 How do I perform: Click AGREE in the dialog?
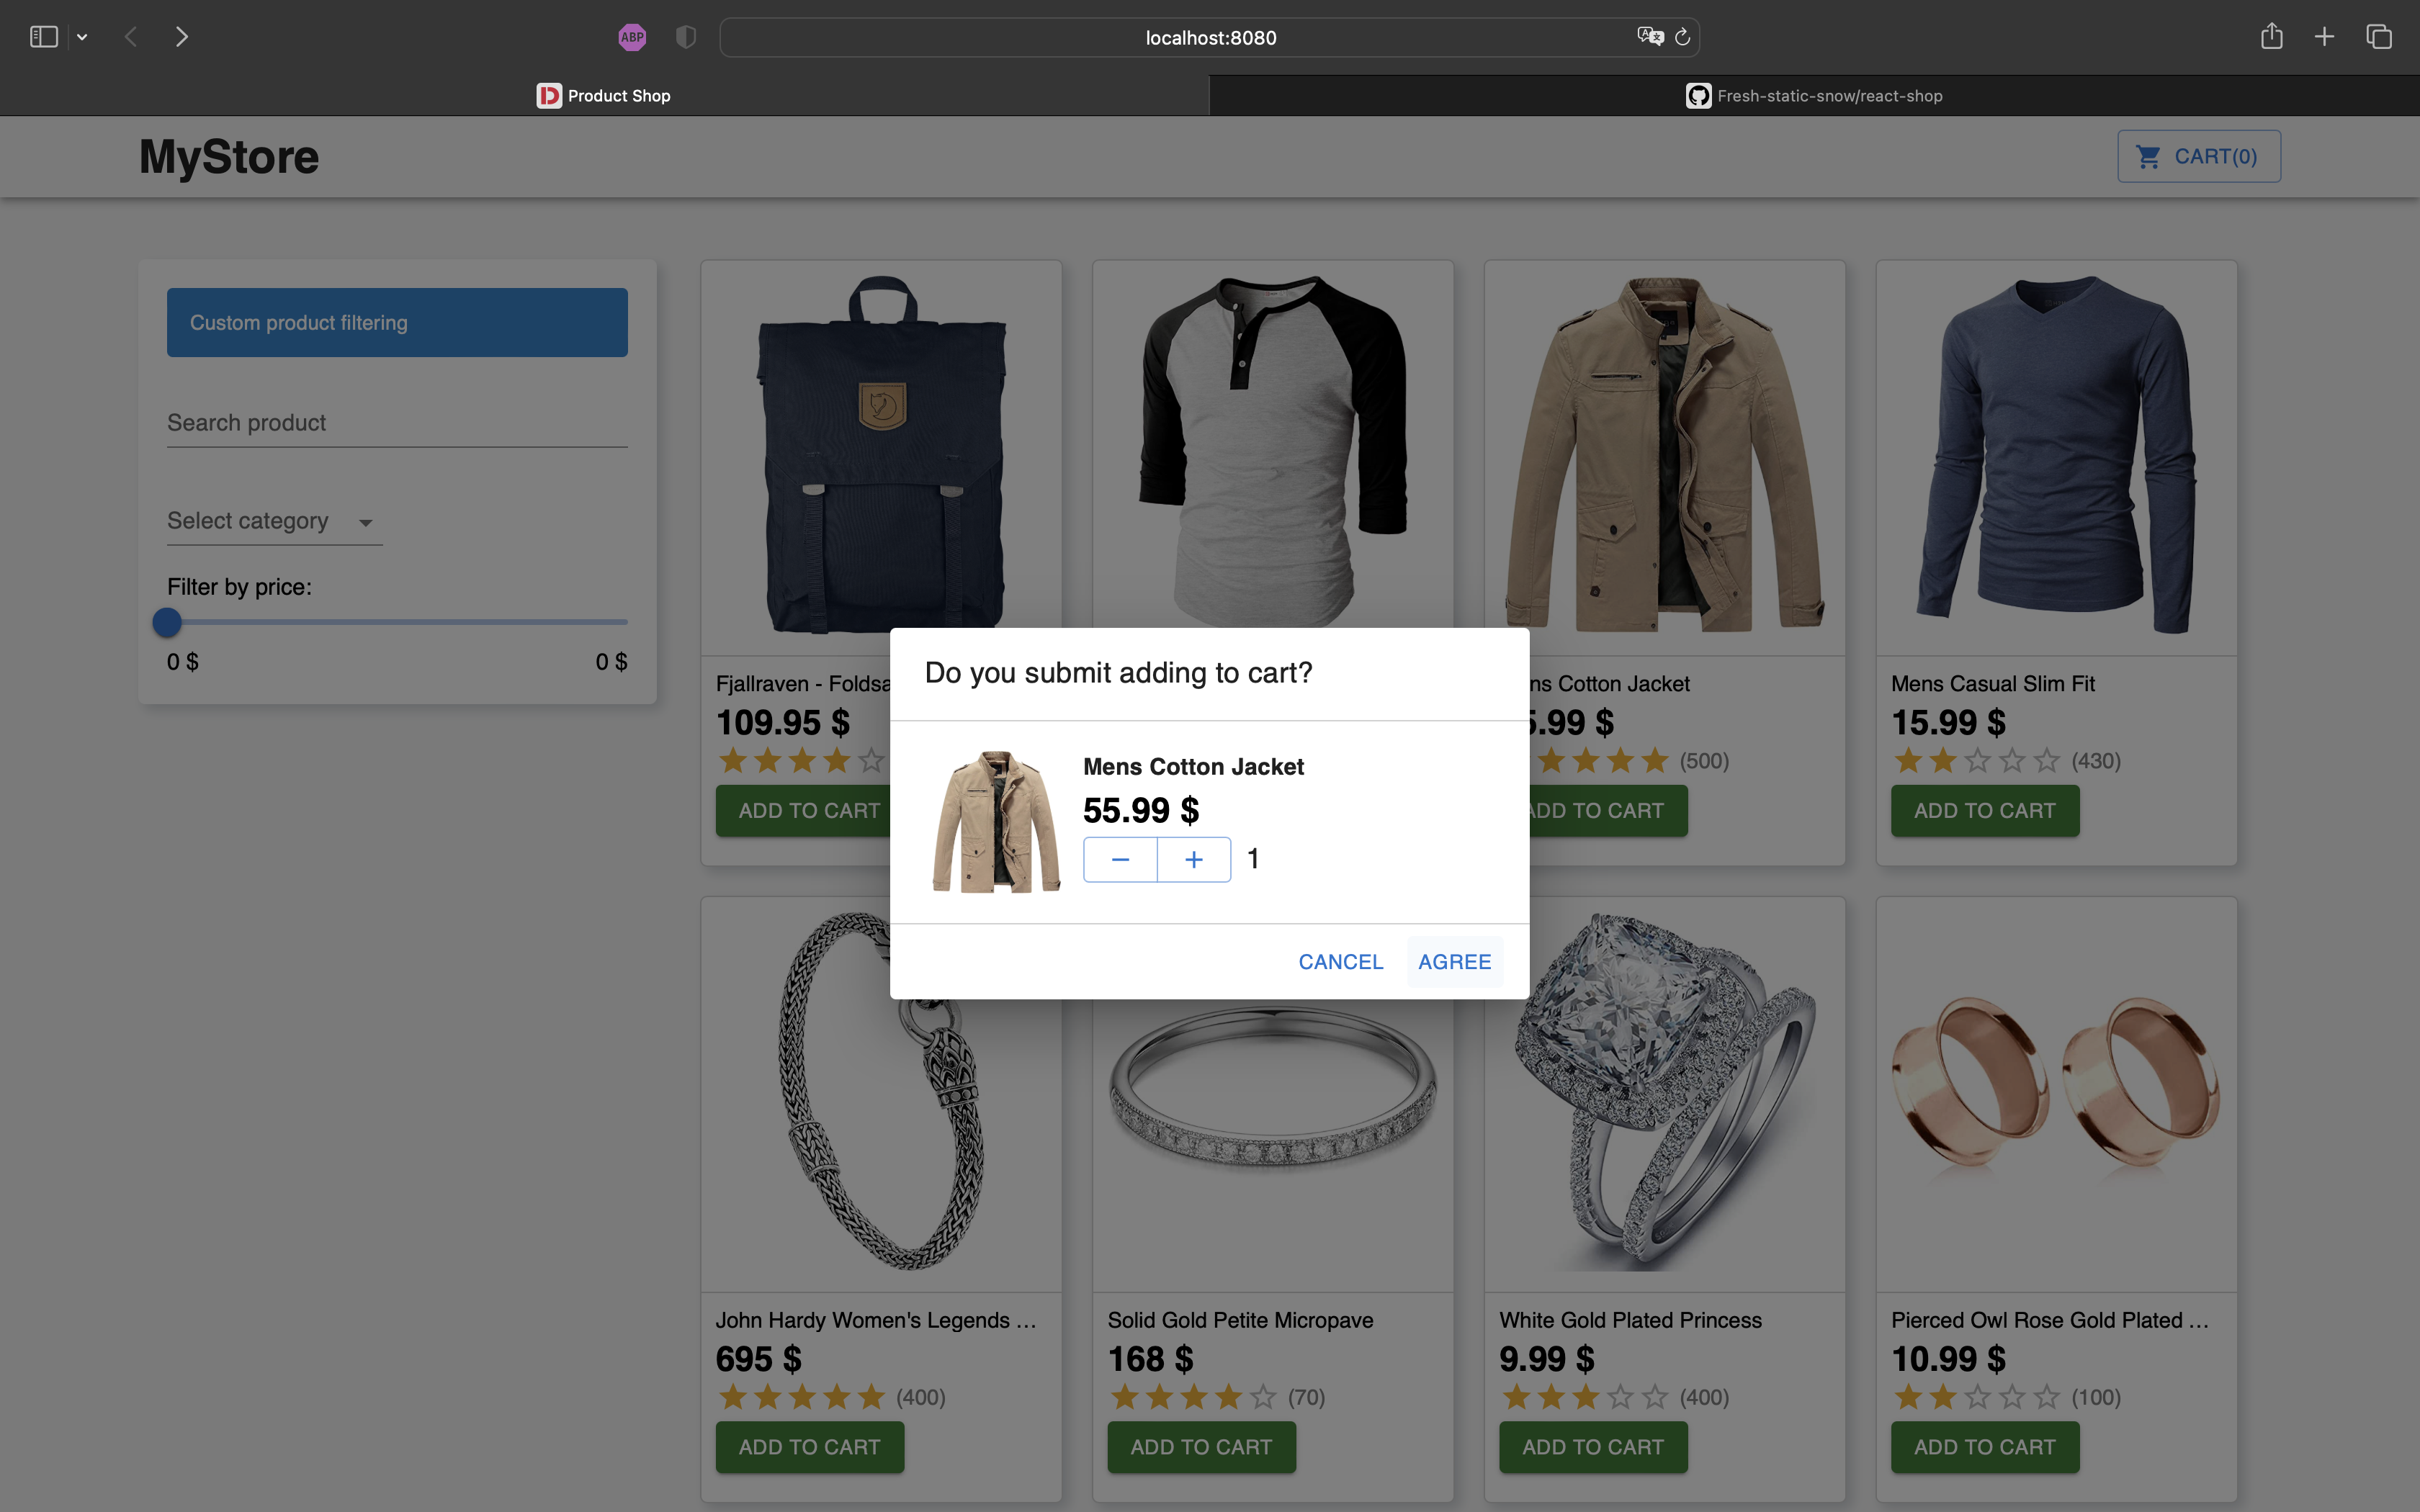point(1455,961)
